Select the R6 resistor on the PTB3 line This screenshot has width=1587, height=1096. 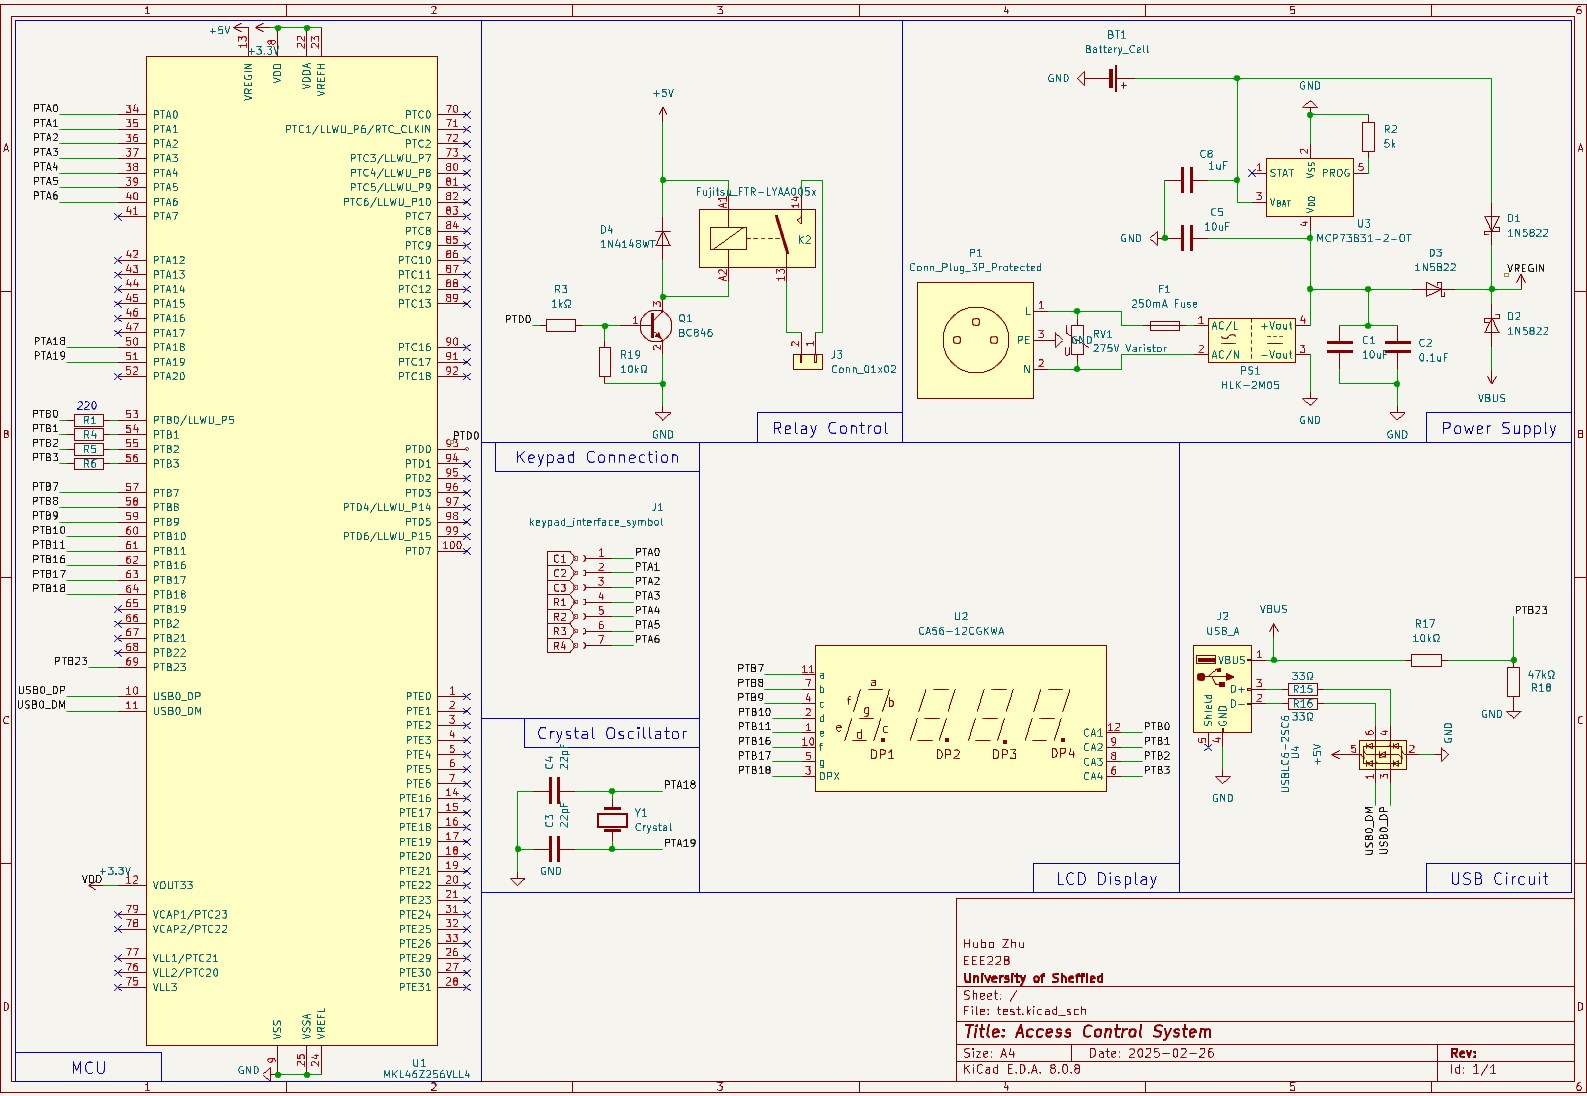tap(90, 464)
